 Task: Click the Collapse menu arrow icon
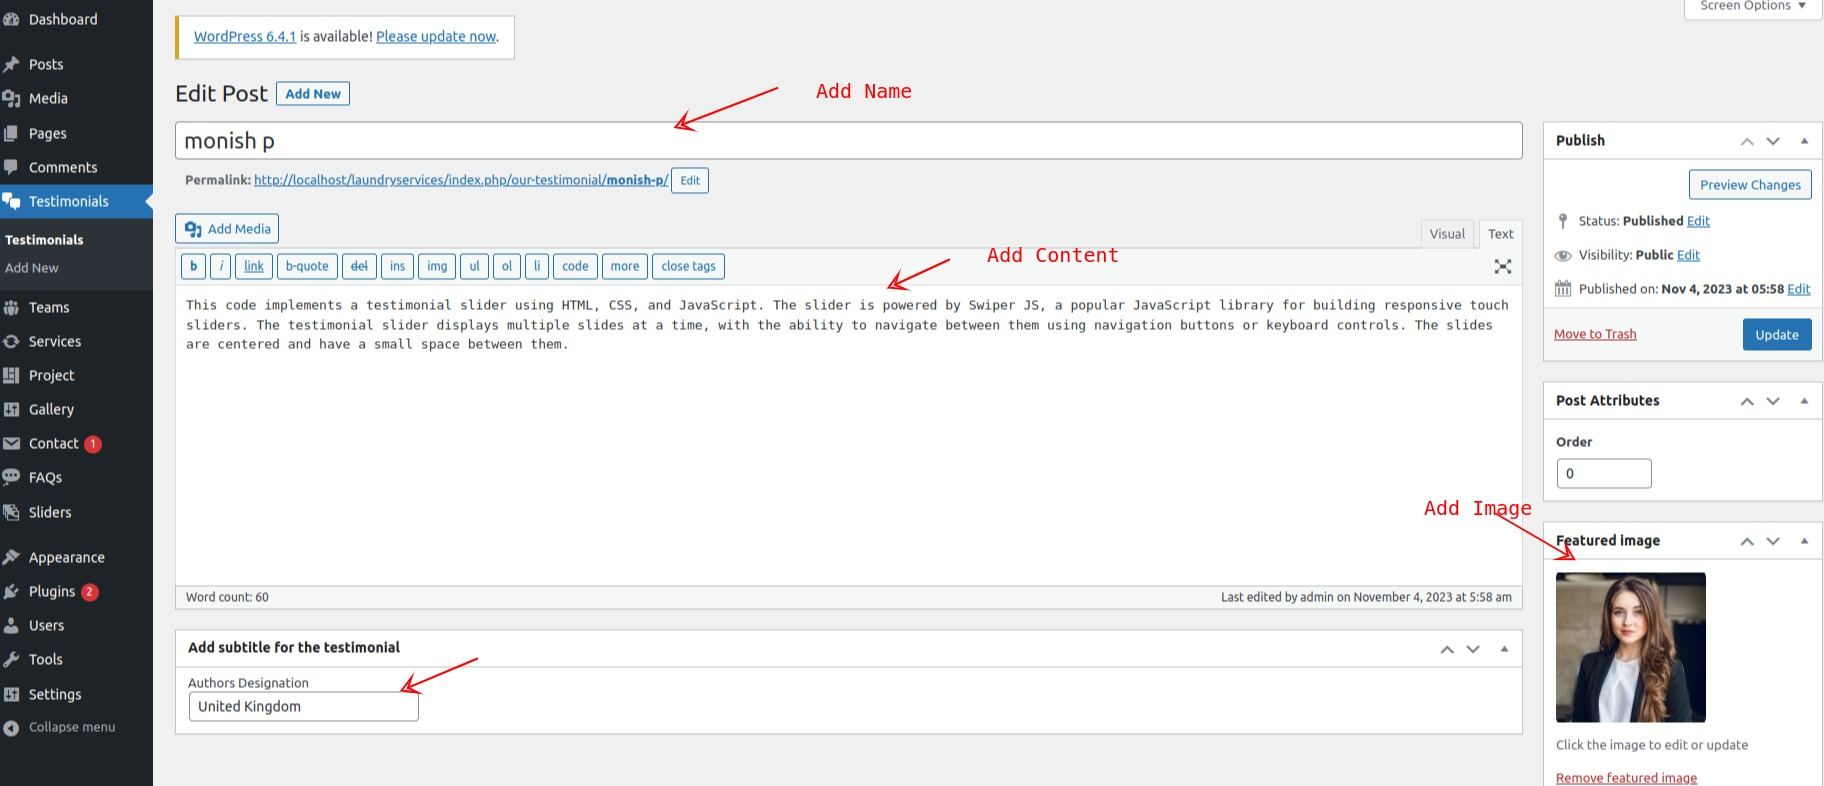[x=12, y=728]
